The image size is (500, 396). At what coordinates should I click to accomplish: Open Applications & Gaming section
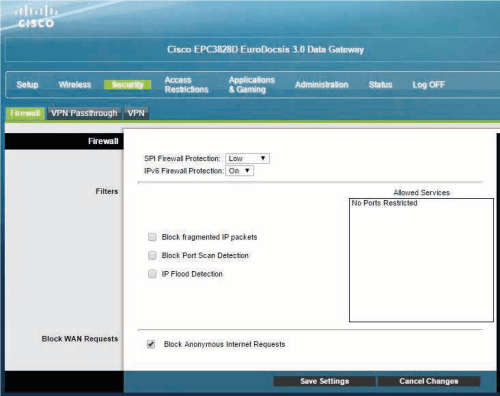(x=252, y=85)
